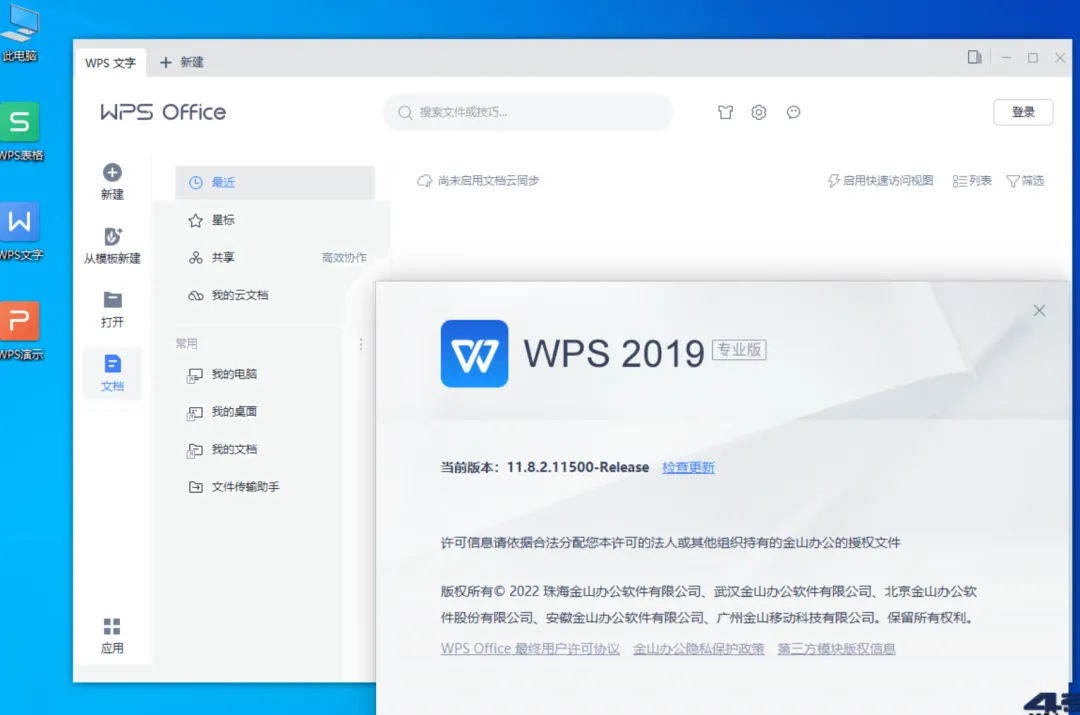Open the 筛选 filter
The width and height of the screenshot is (1080, 715).
click(x=1026, y=180)
